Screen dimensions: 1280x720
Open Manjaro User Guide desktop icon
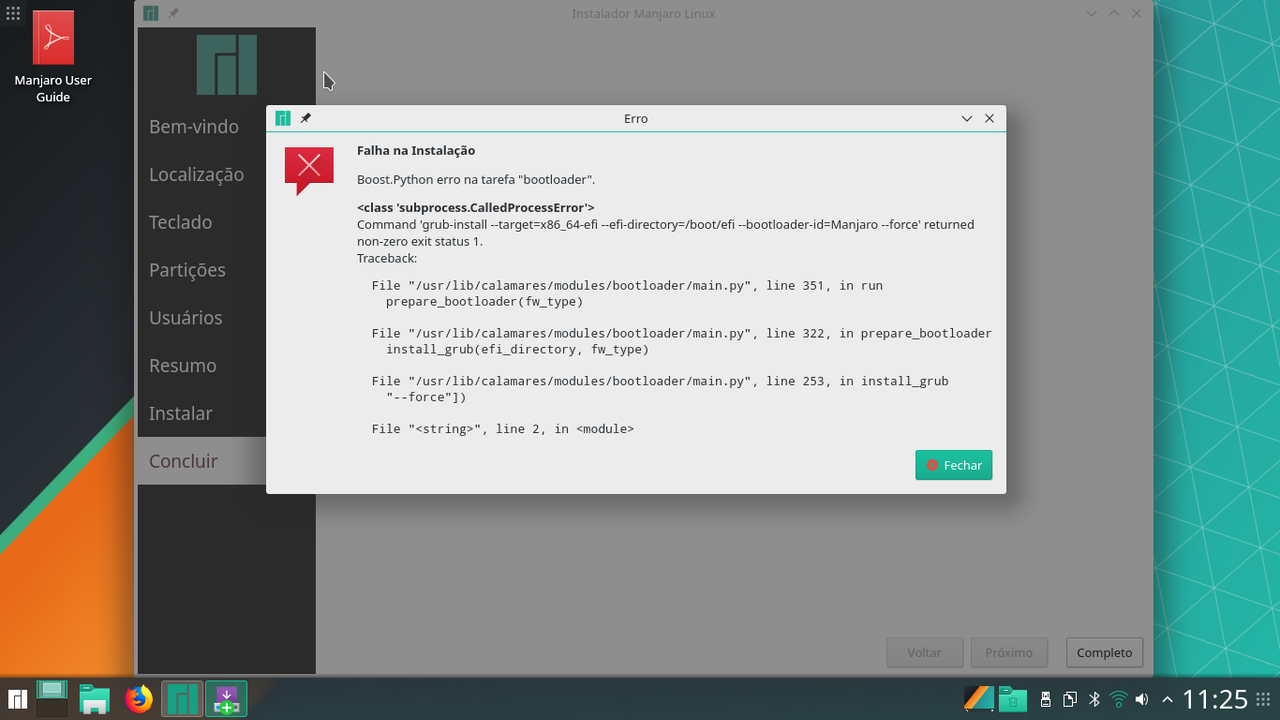53,57
